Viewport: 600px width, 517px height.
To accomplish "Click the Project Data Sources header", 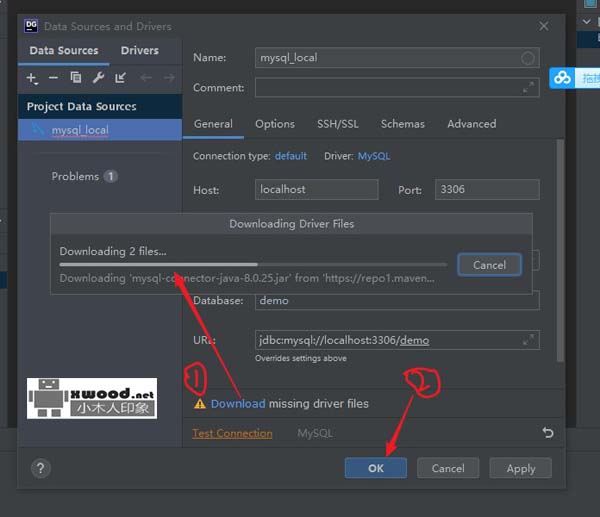I will [x=100, y=106].
